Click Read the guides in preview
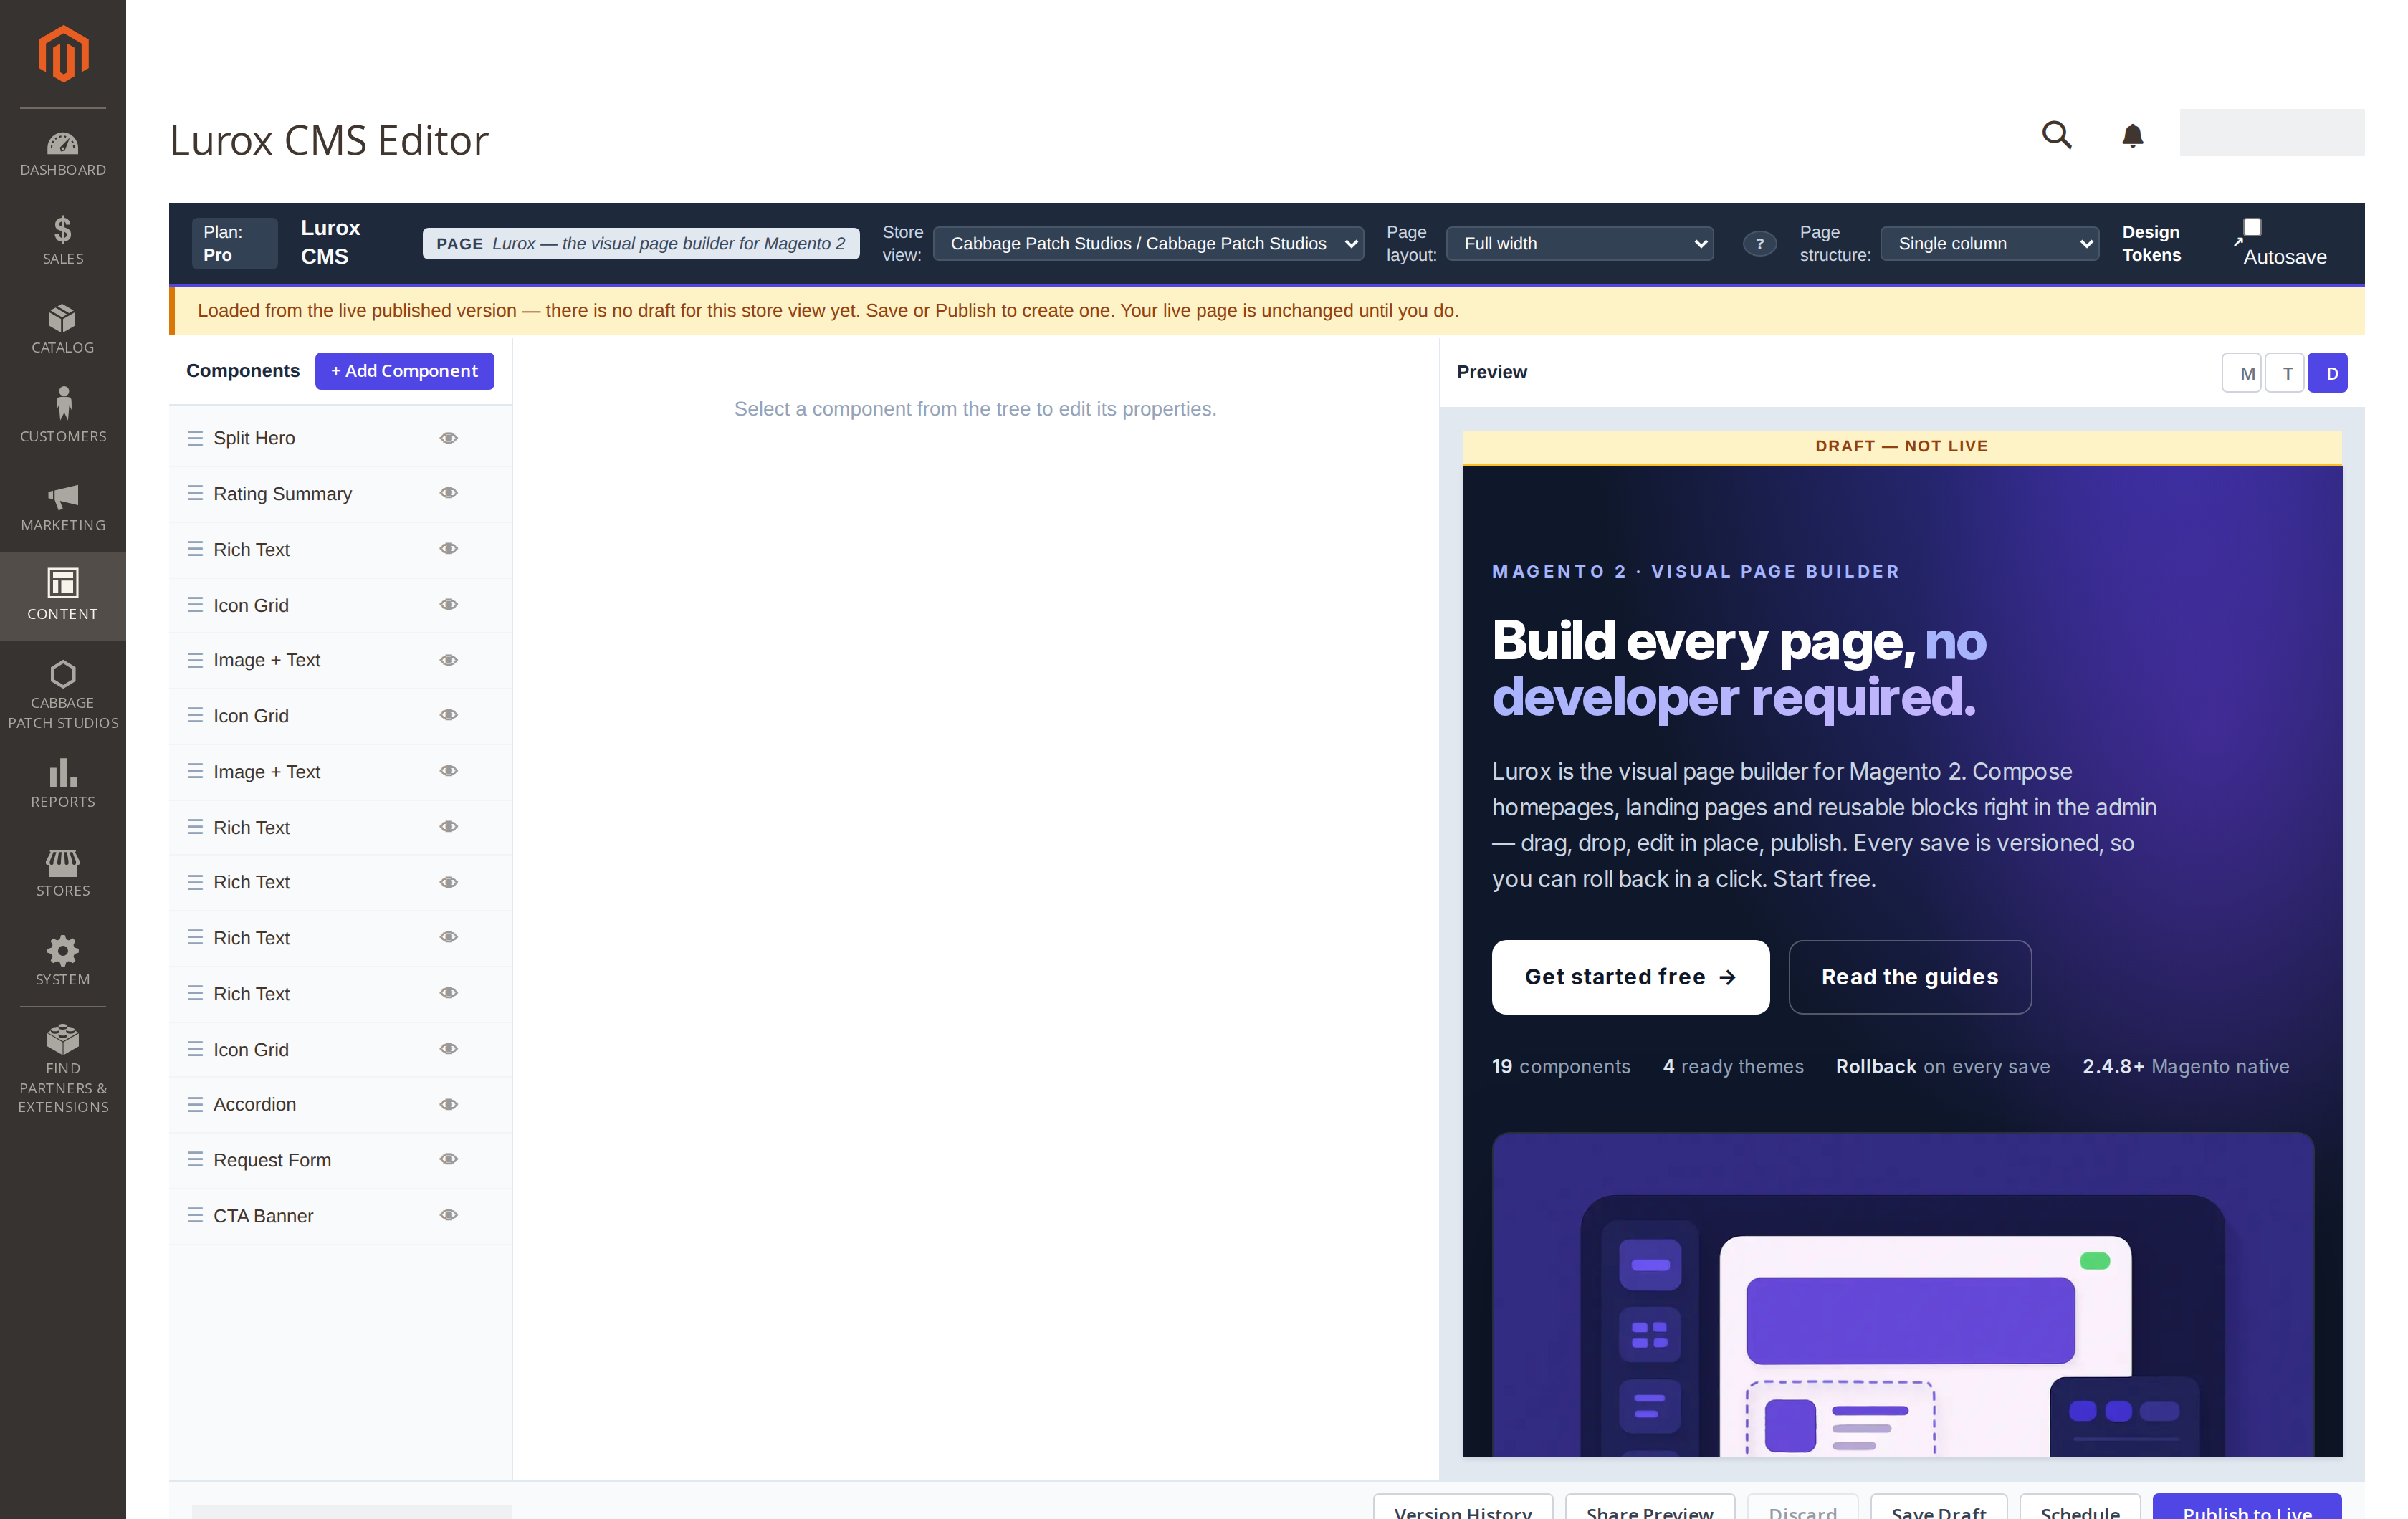The width and height of the screenshot is (2408, 1519). (1909, 977)
